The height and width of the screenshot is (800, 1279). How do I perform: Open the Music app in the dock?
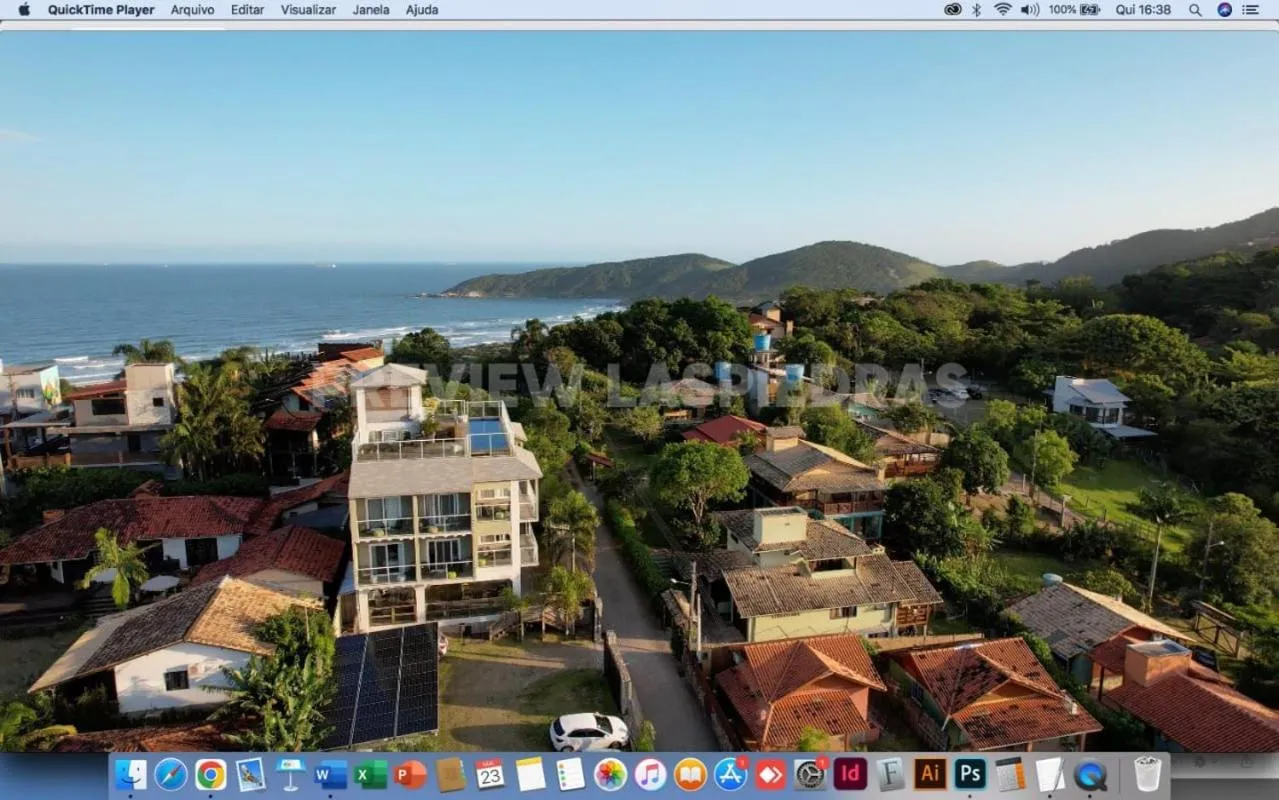(x=650, y=774)
